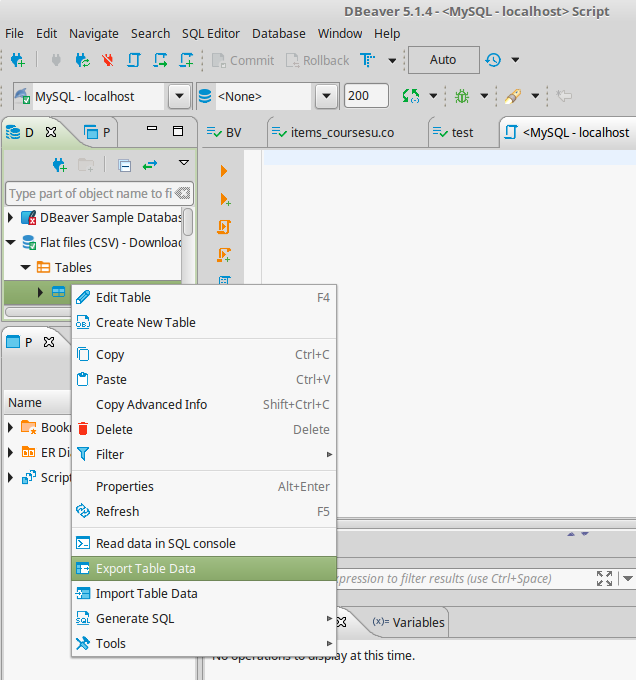The image size is (636, 680).
Task: Toggle Link with Editor arrows icon
Action: (x=150, y=165)
